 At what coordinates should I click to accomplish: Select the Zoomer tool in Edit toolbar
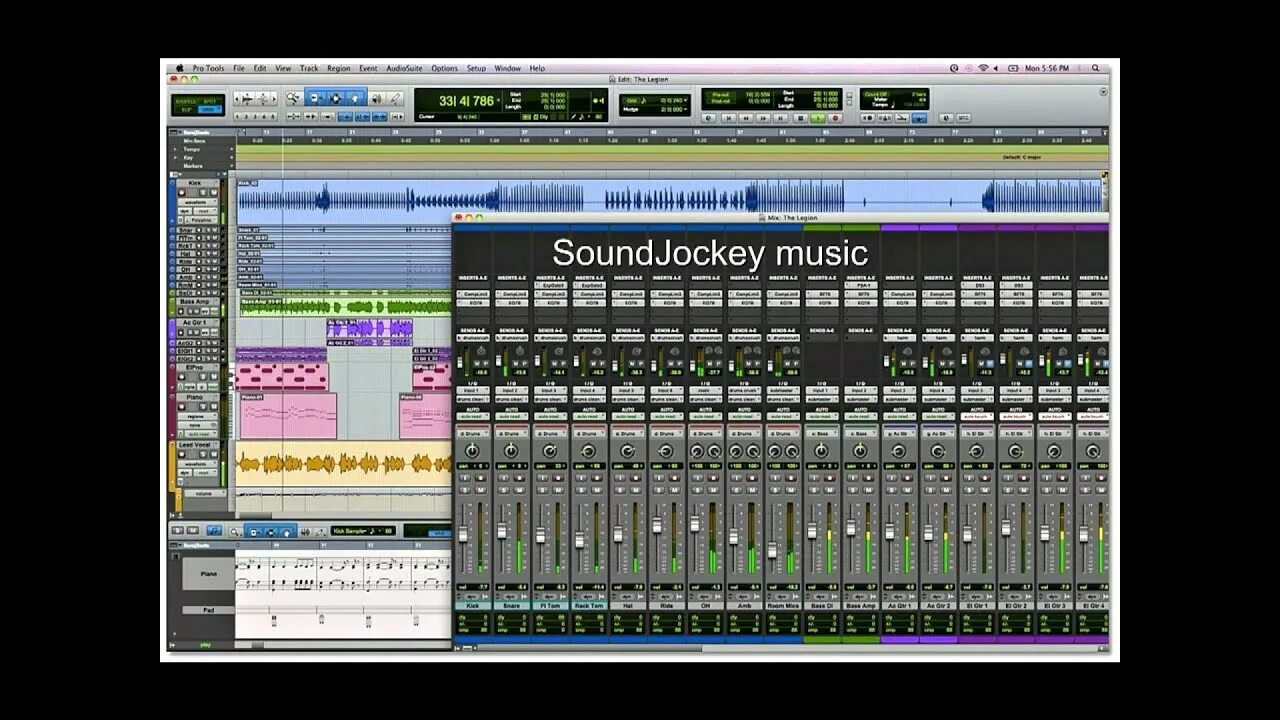point(293,99)
